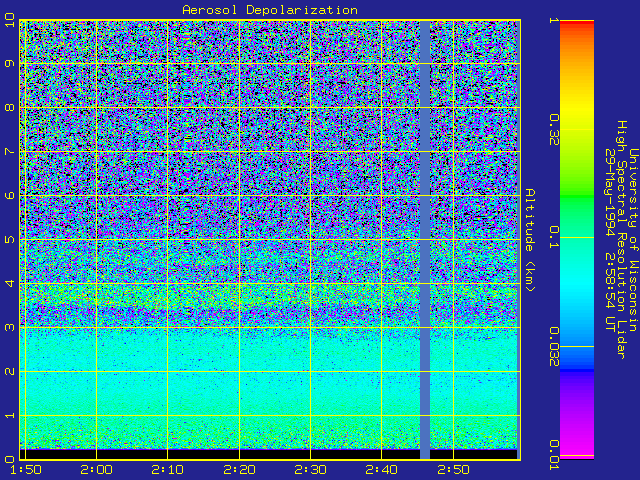This screenshot has width=640, height=480.
Task: Click the altitude tick label 8
Action: point(9,107)
